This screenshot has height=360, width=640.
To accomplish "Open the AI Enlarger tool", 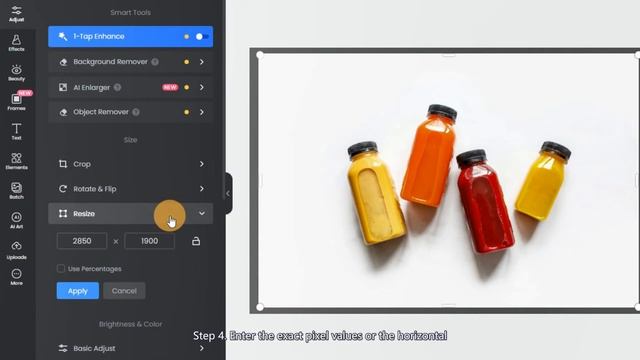I will point(130,87).
